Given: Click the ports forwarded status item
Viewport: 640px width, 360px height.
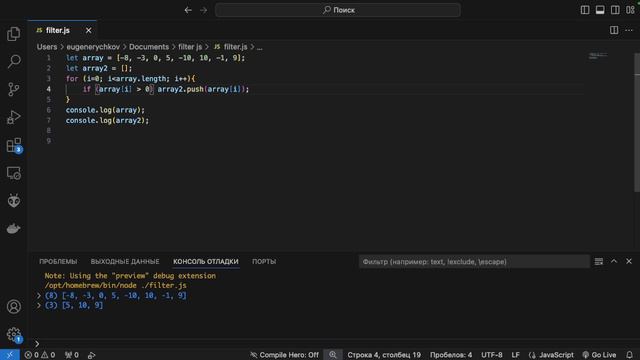Looking at the screenshot, I should point(71,355).
